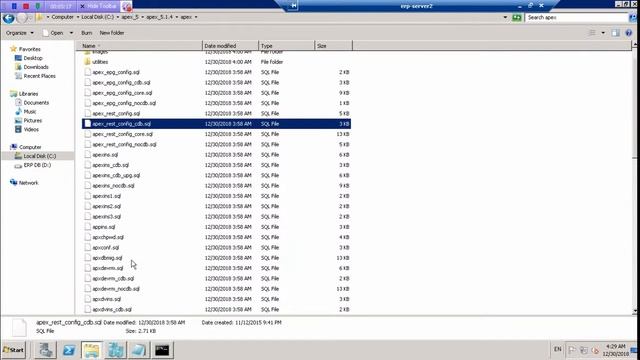Image resolution: width=640 pixels, height=360 pixels.
Task: Click file name apex_rest_config_nocdb.sql
Action: pyautogui.click(x=124, y=144)
